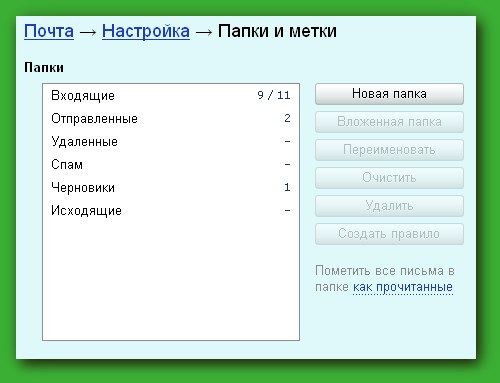
Task: Click the Новая папка button
Action: coord(389,94)
